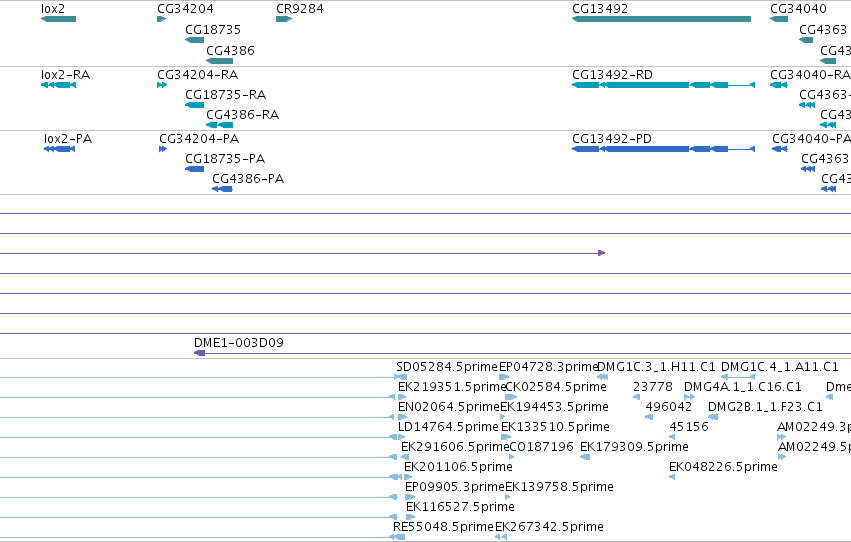Select protein lox2-PA
The image size is (851, 542).
pyautogui.click(x=59, y=149)
